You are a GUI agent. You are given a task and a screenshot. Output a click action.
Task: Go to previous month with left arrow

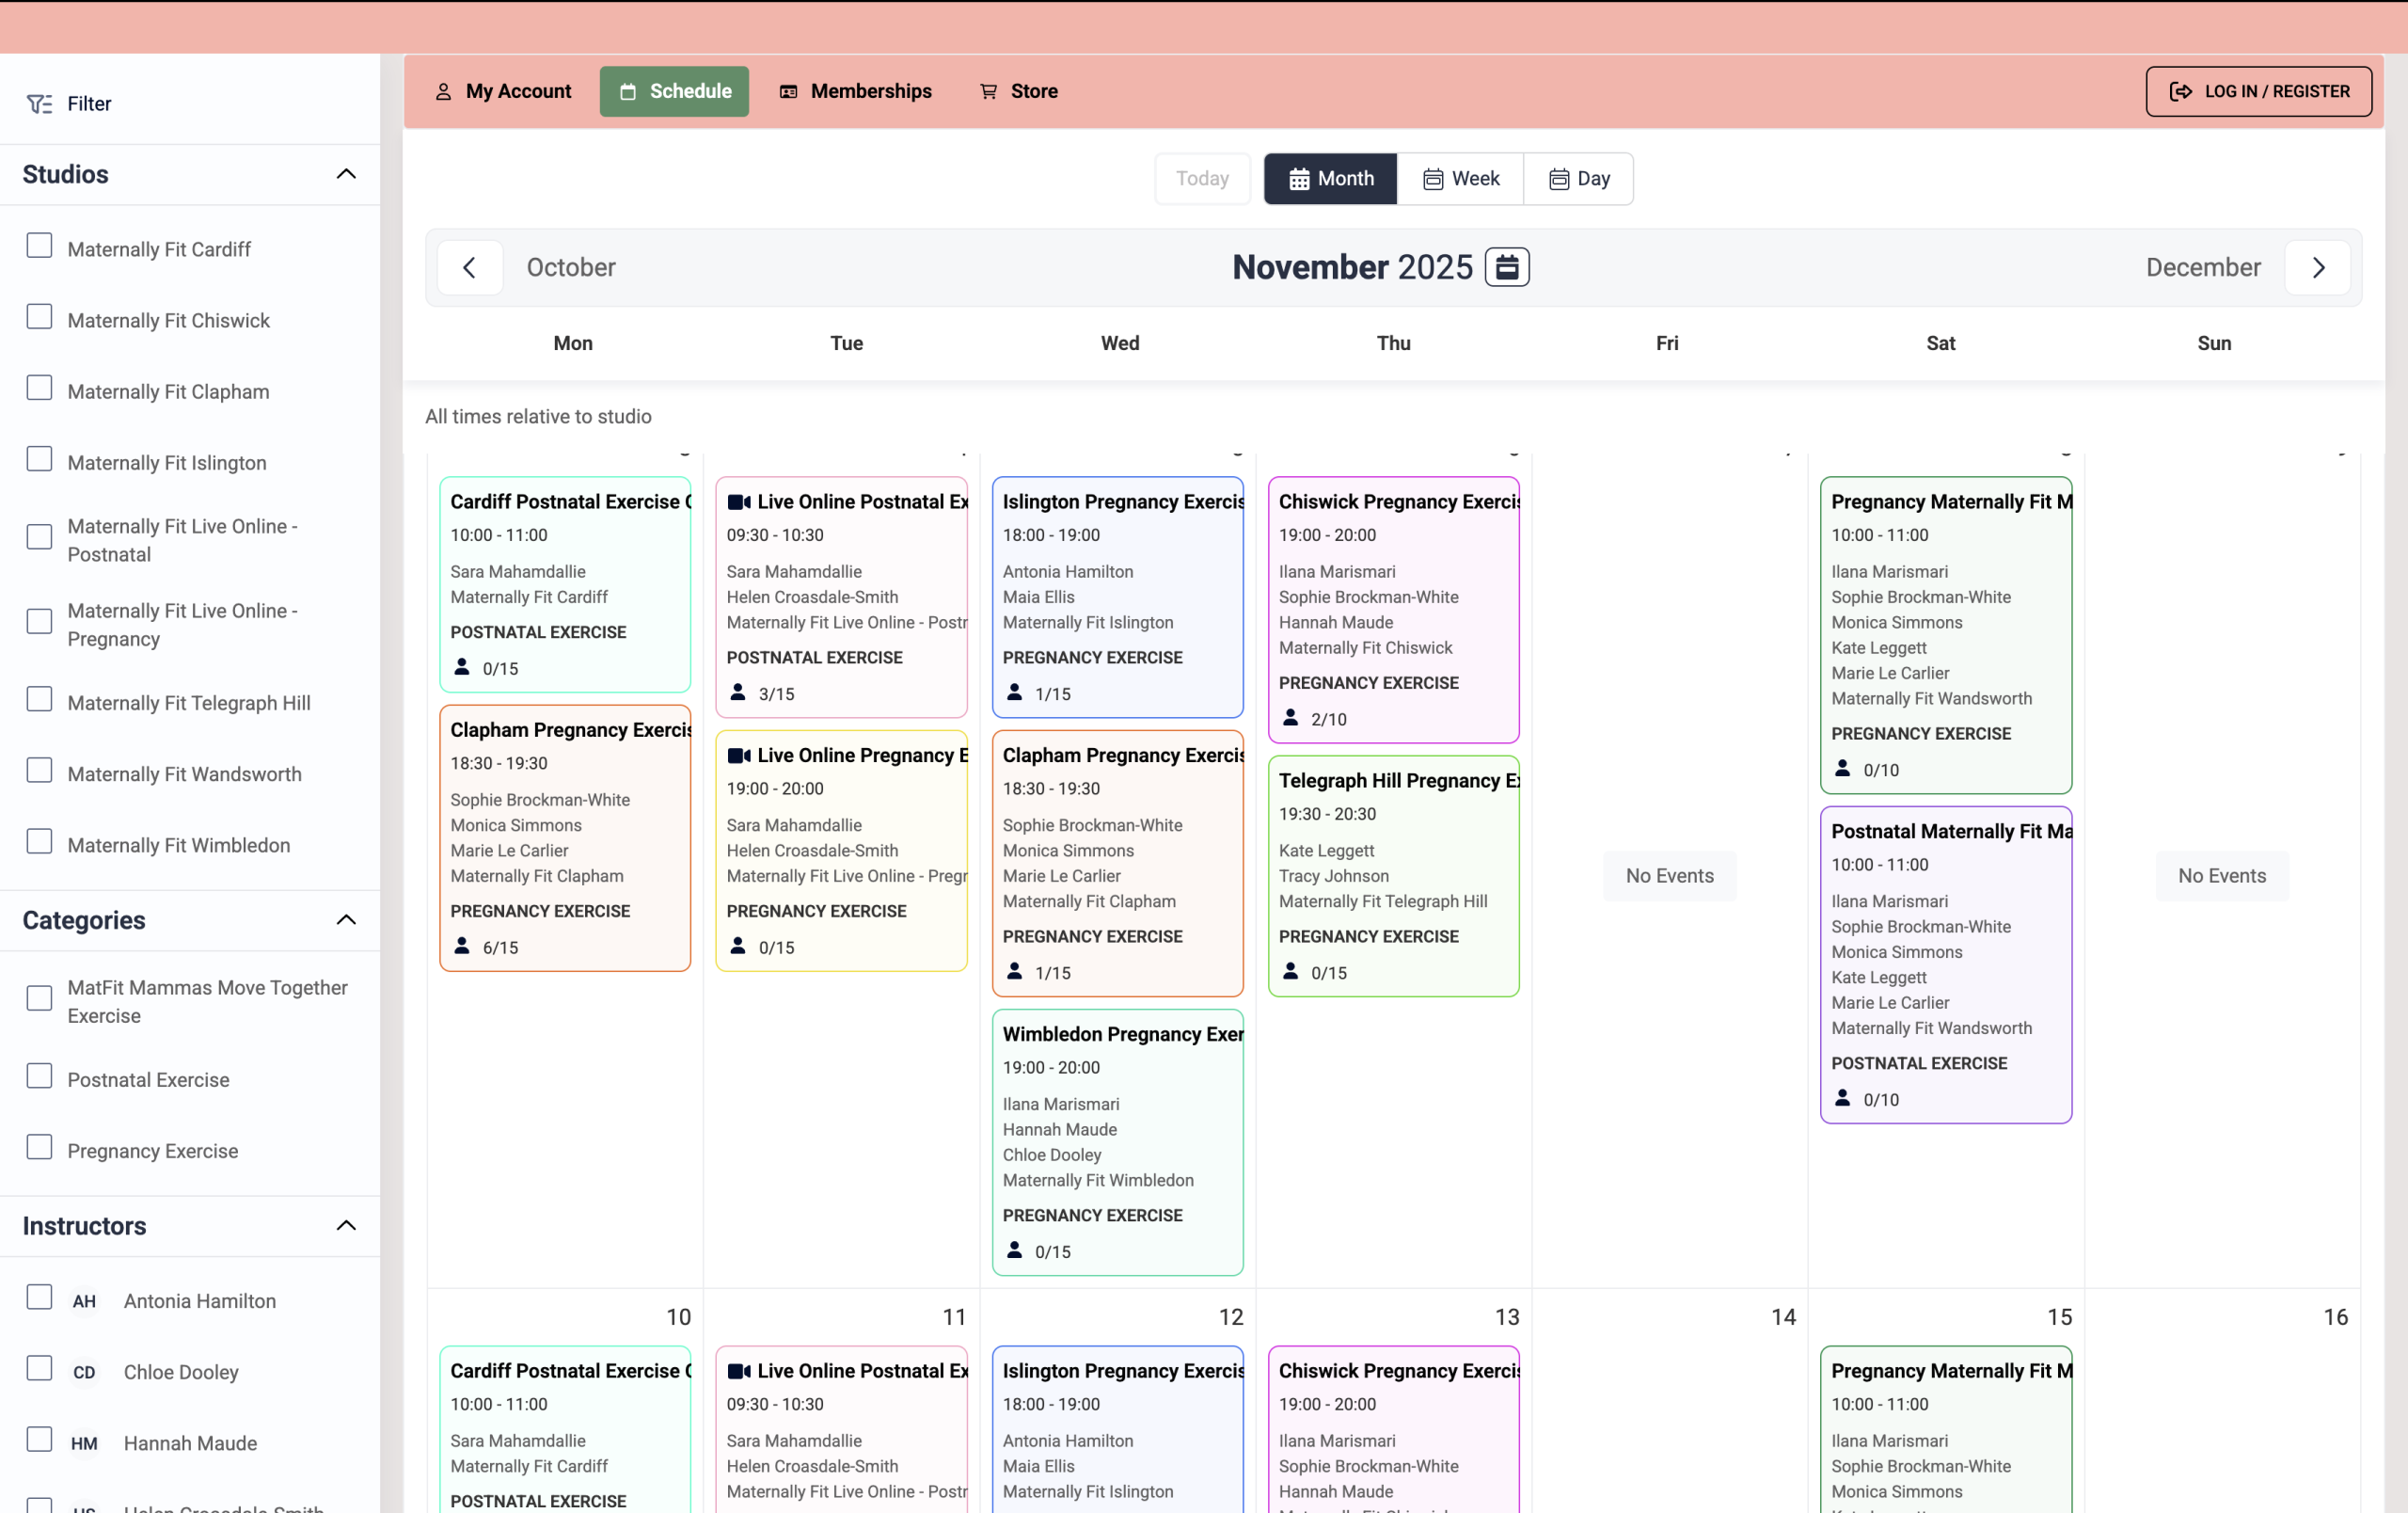(x=470, y=267)
